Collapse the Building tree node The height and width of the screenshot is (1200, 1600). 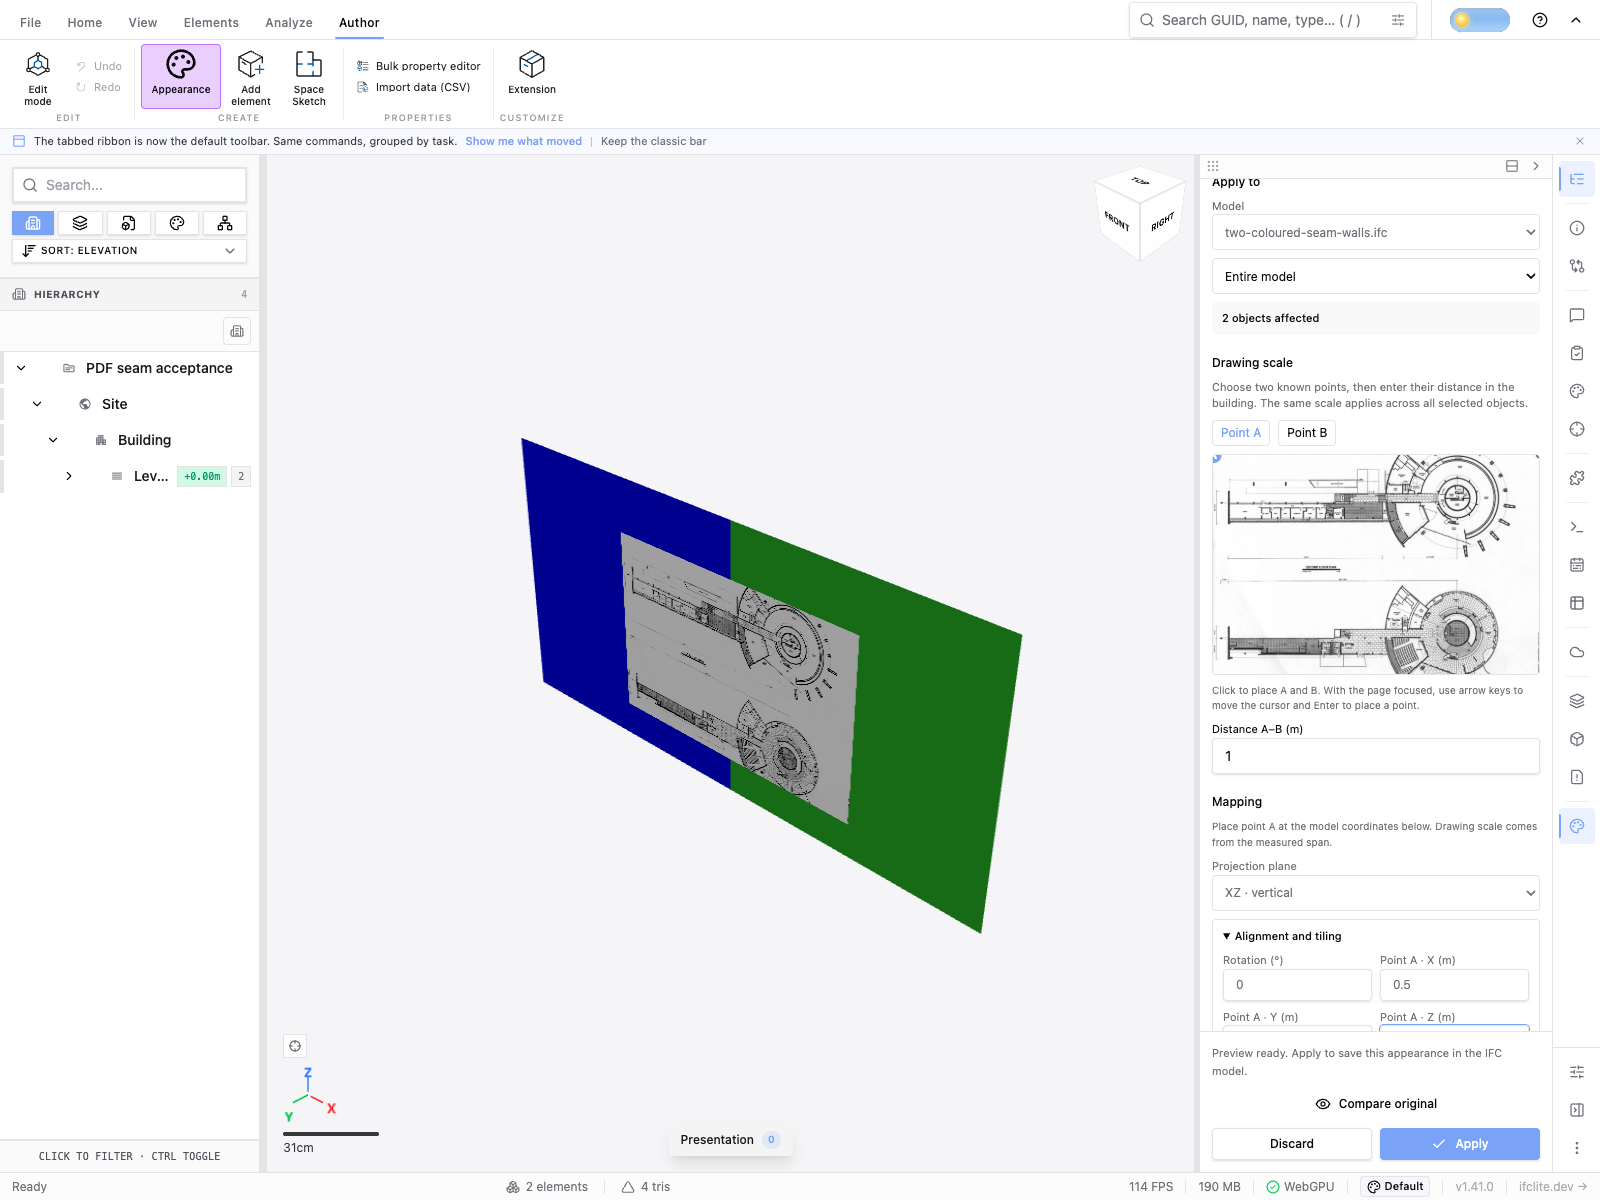53,440
